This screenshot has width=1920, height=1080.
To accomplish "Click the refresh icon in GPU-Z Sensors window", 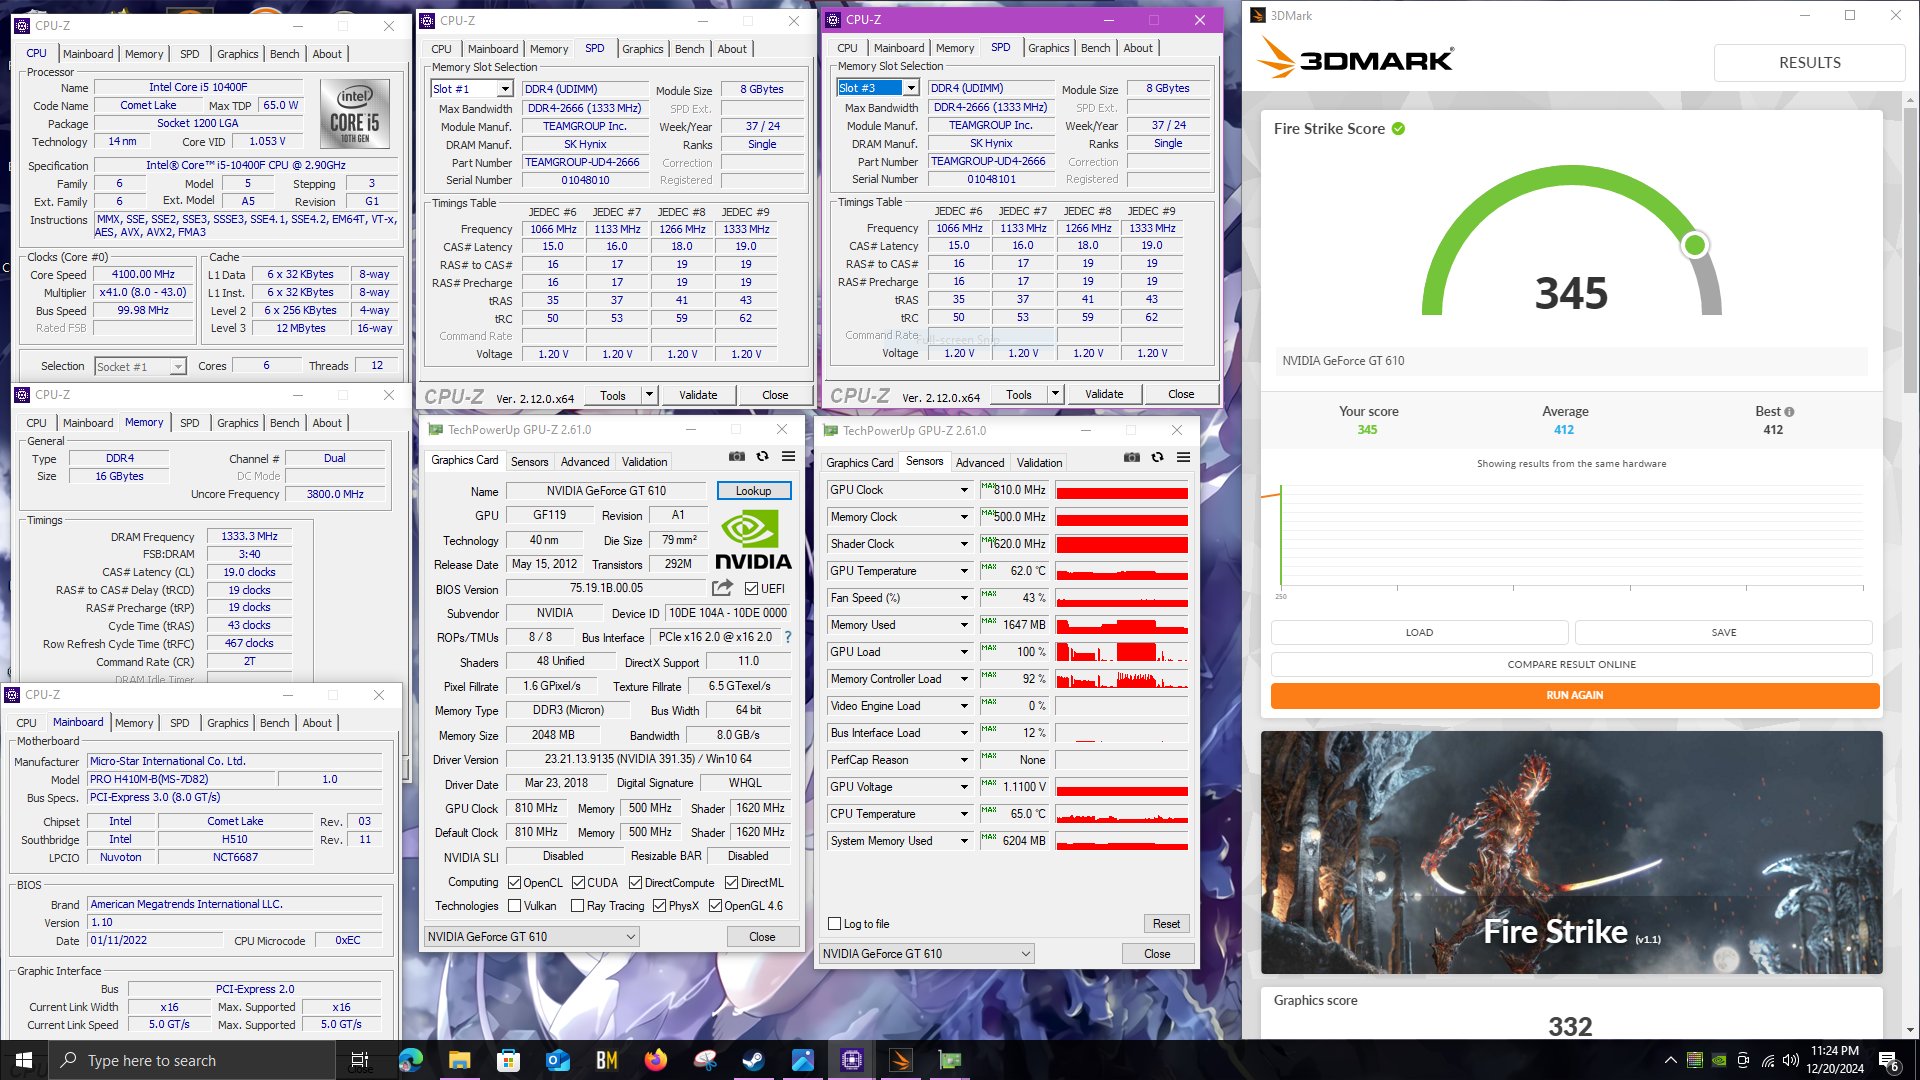I will [x=1157, y=457].
